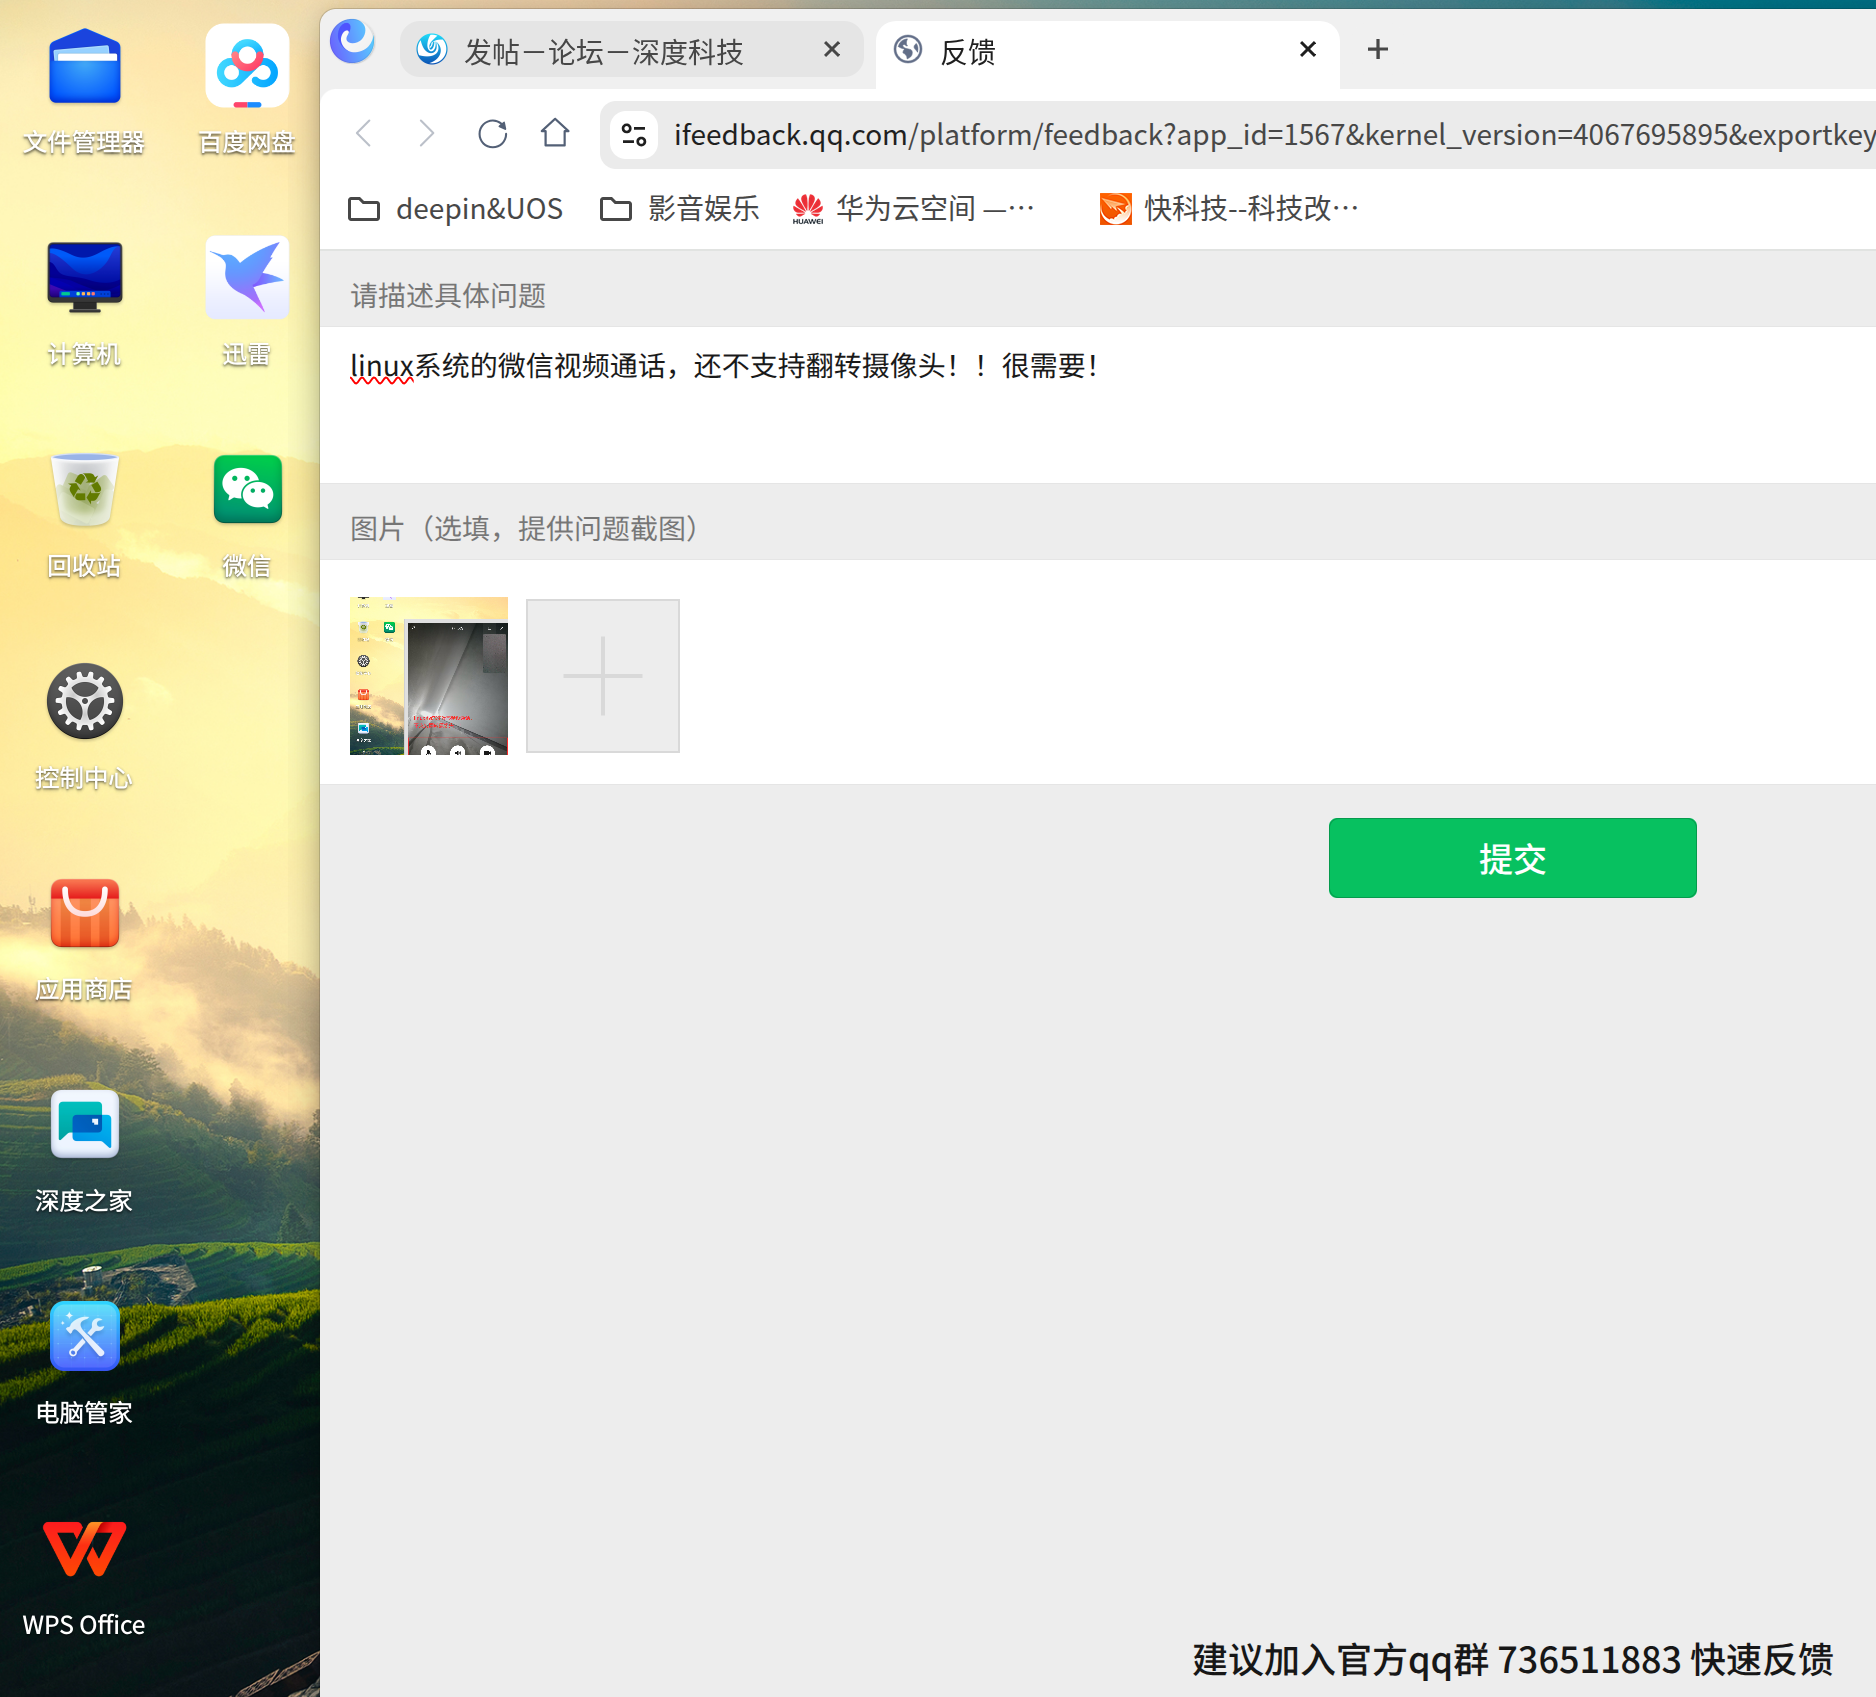The height and width of the screenshot is (1697, 1876).
Task: Click the browser forward arrow
Action: [427, 134]
